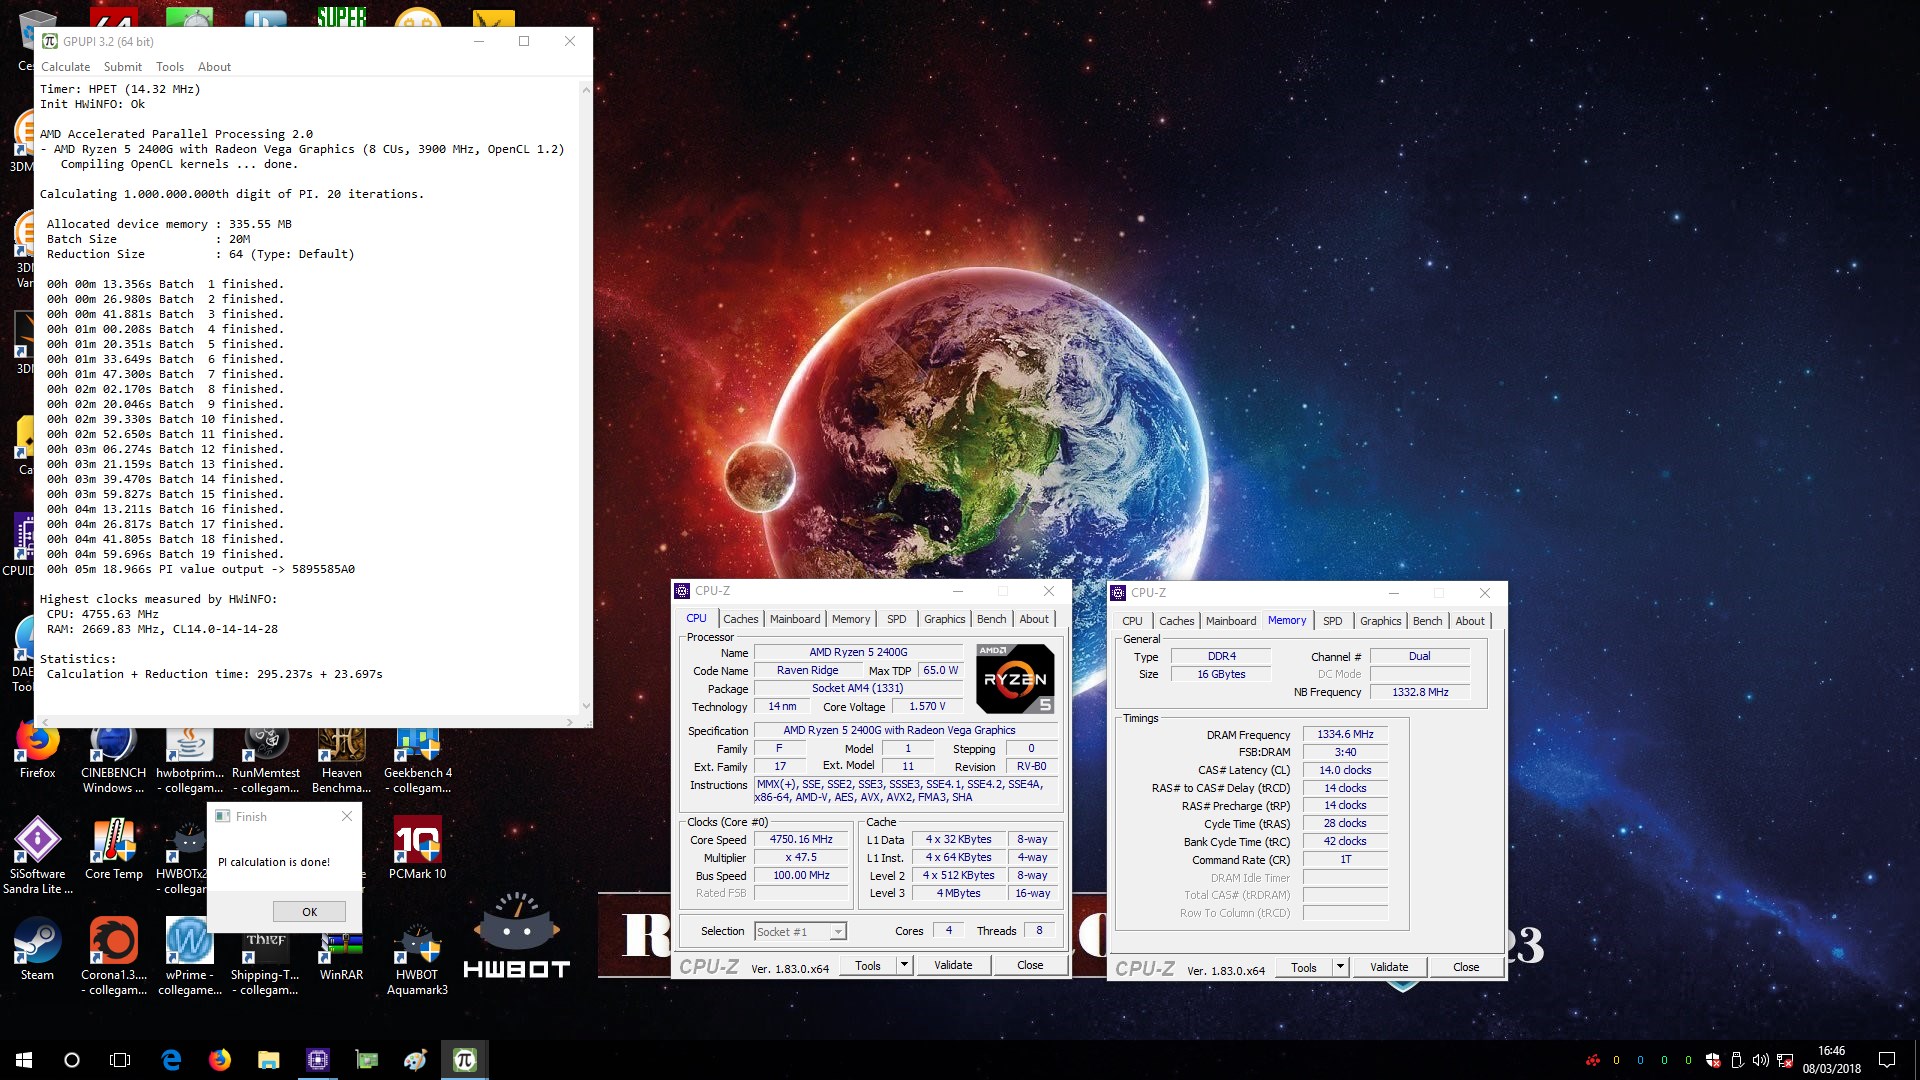The height and width of the screenshot is (1080, 1920).
Task: Open the Submit menu in GPUPI
Action: point(123,67)
